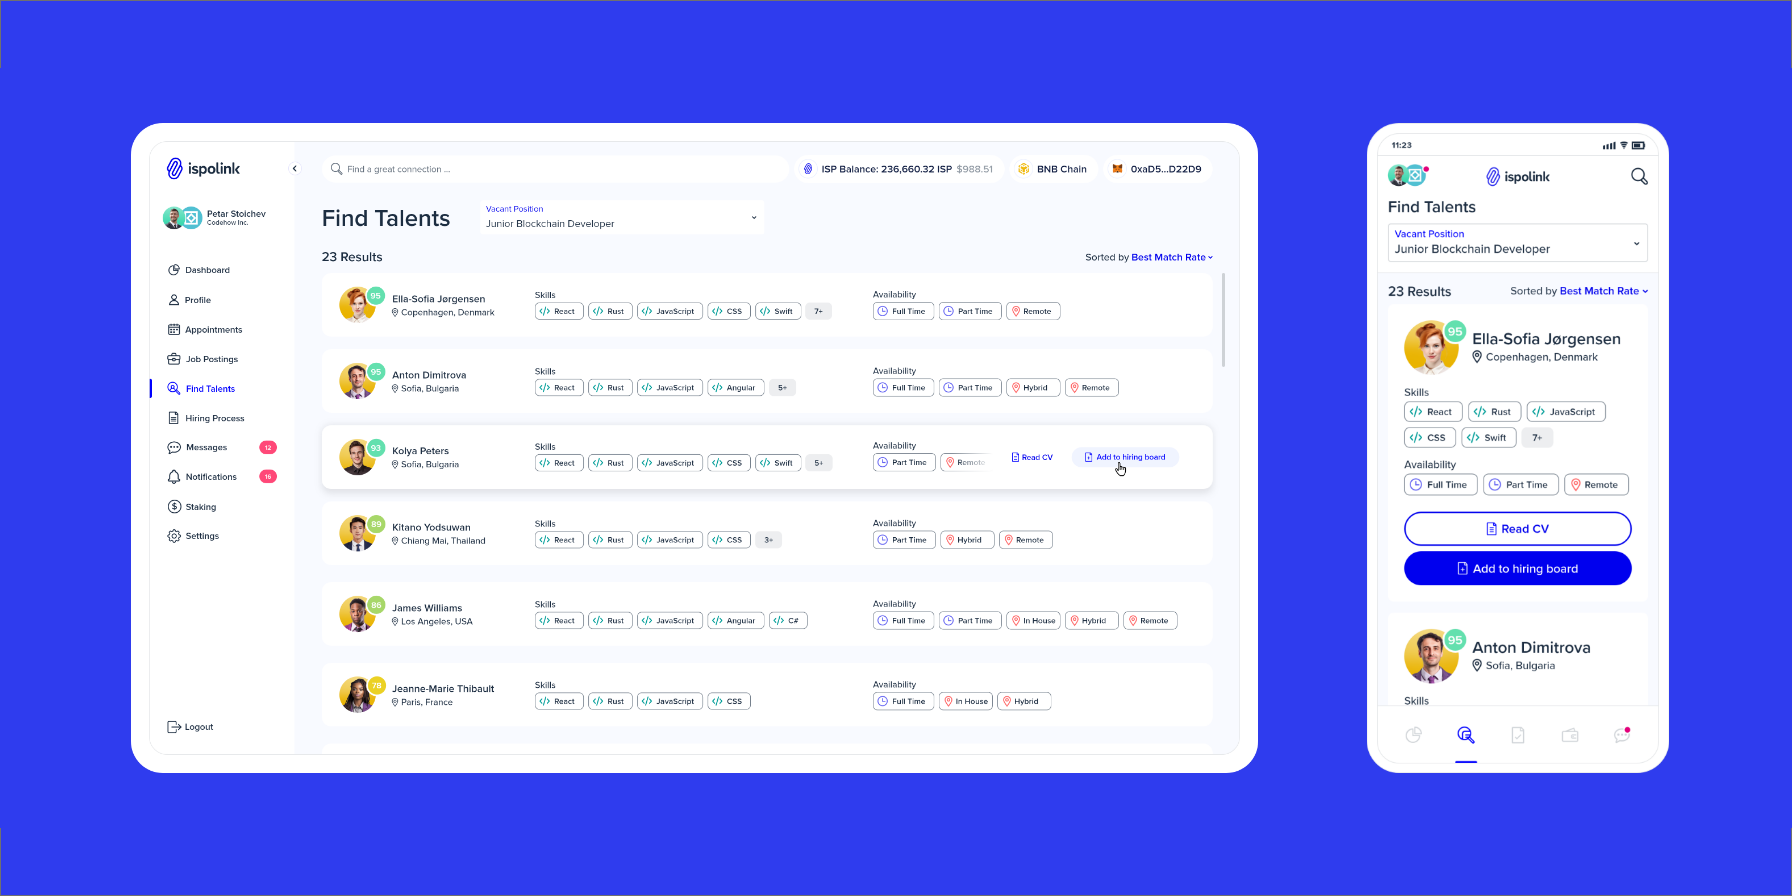Click the ispolink logo in sidebar
The width and height of the screenshot is (1792, 896).
pyautogui.click(x=203, y=168)
